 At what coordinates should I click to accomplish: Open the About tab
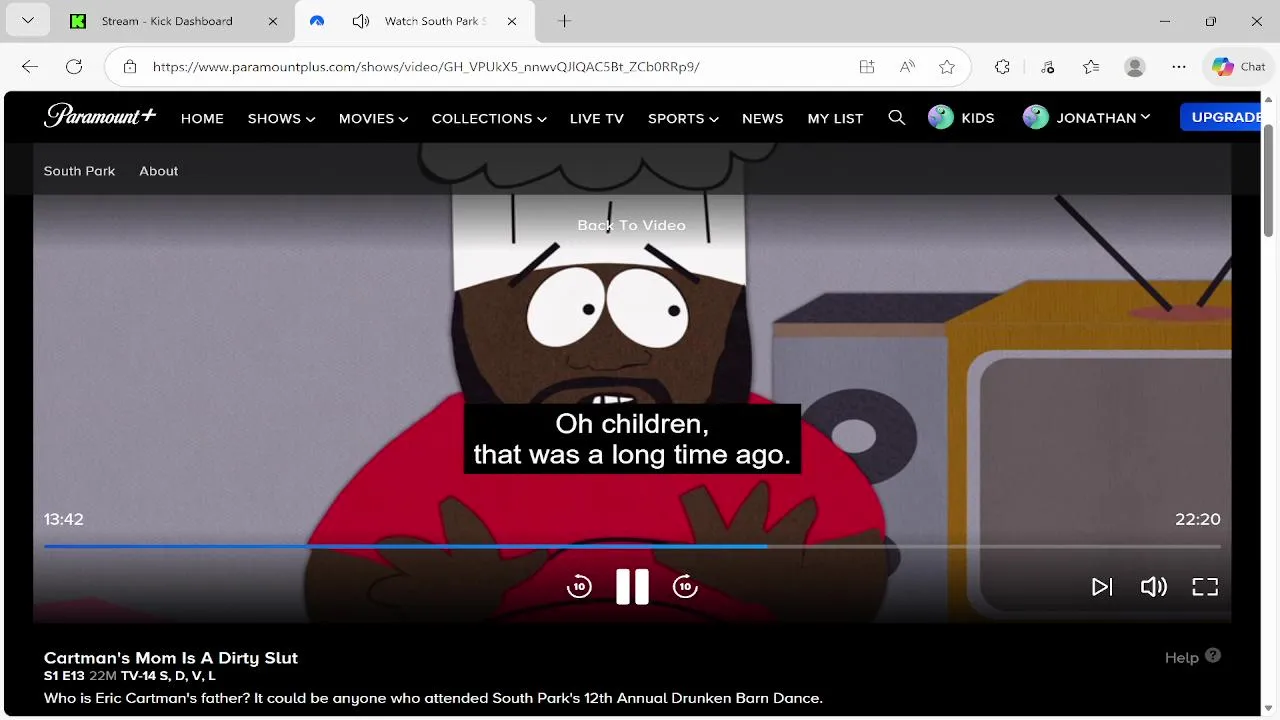coord(159,171)
